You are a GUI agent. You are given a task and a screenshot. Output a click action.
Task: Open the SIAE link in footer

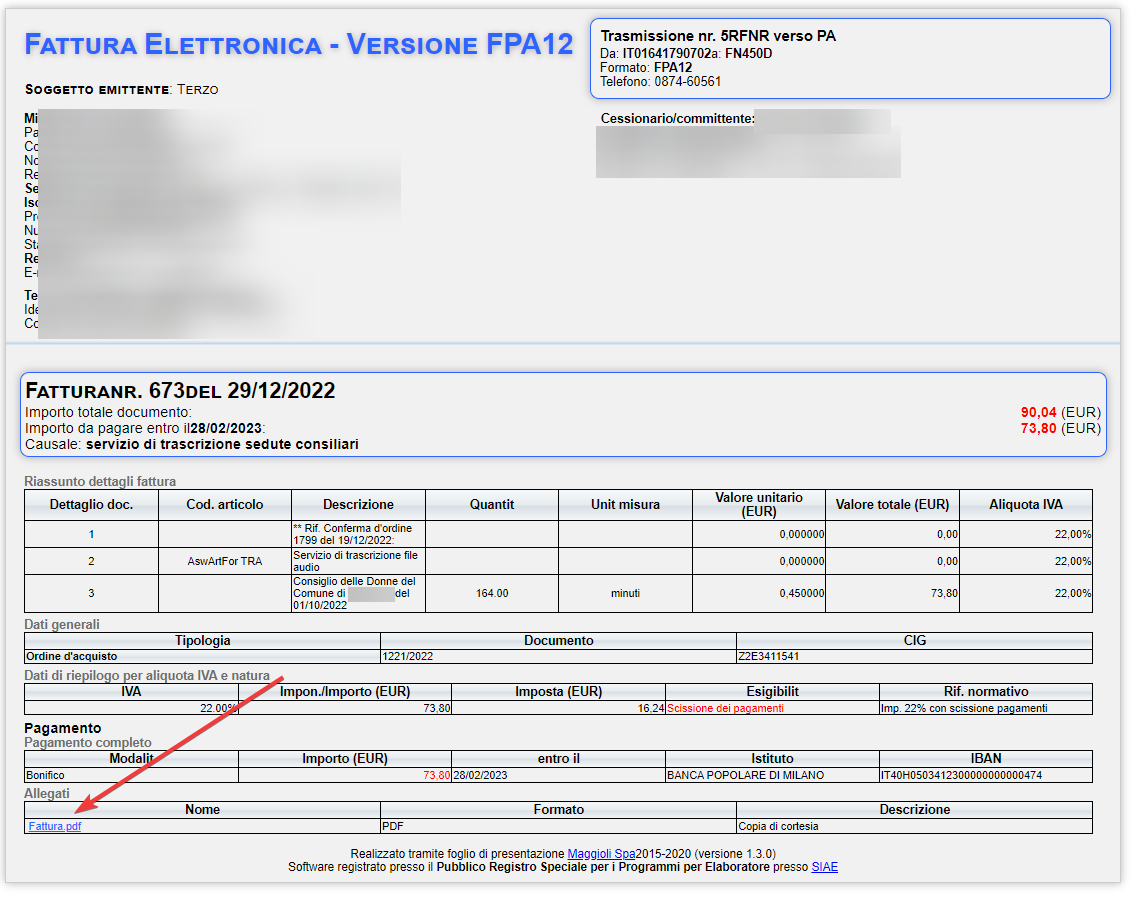coord(824,867)
